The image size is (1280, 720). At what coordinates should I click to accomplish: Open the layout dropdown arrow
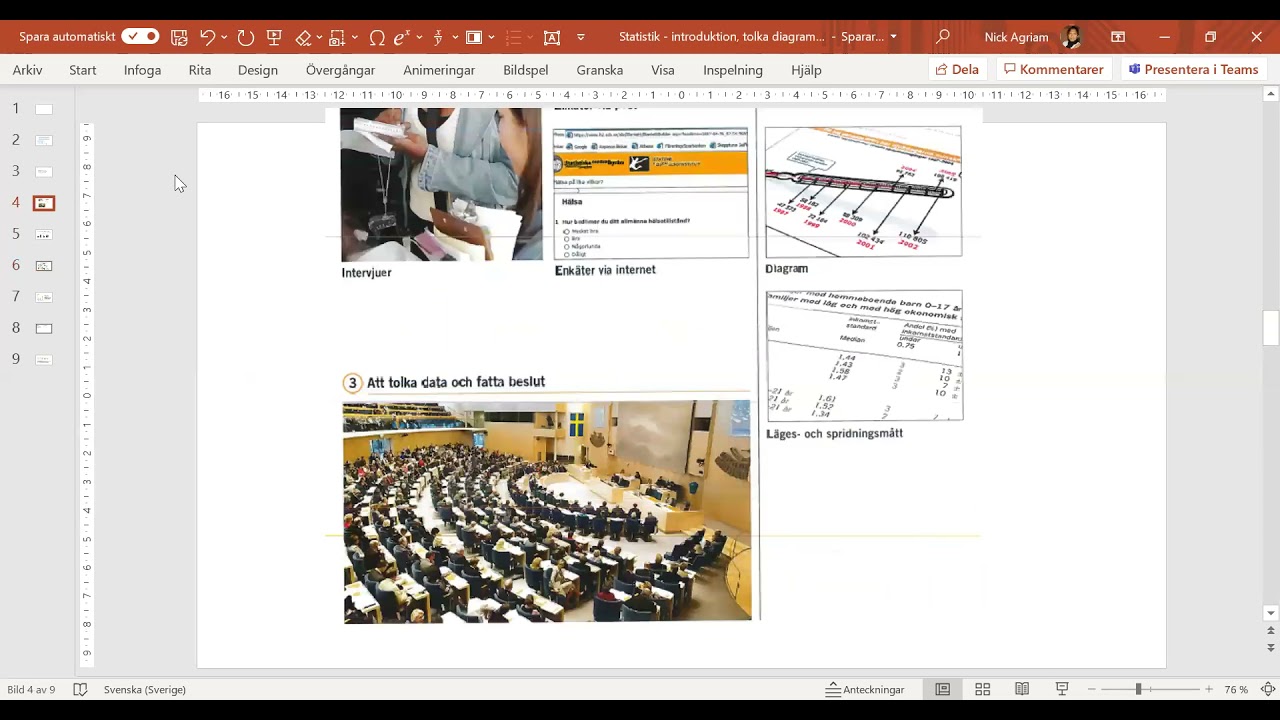coord(491,37)
